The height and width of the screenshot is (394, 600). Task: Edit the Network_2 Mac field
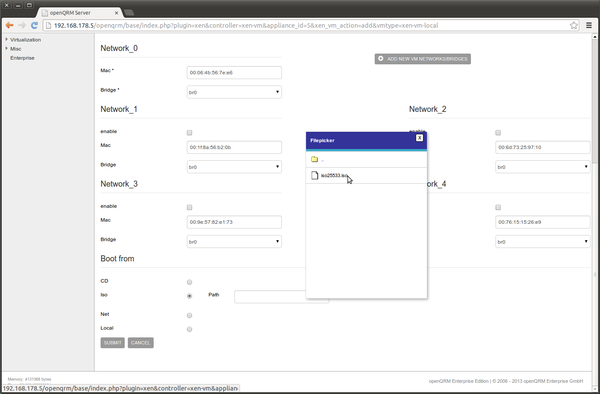(543, 147)
